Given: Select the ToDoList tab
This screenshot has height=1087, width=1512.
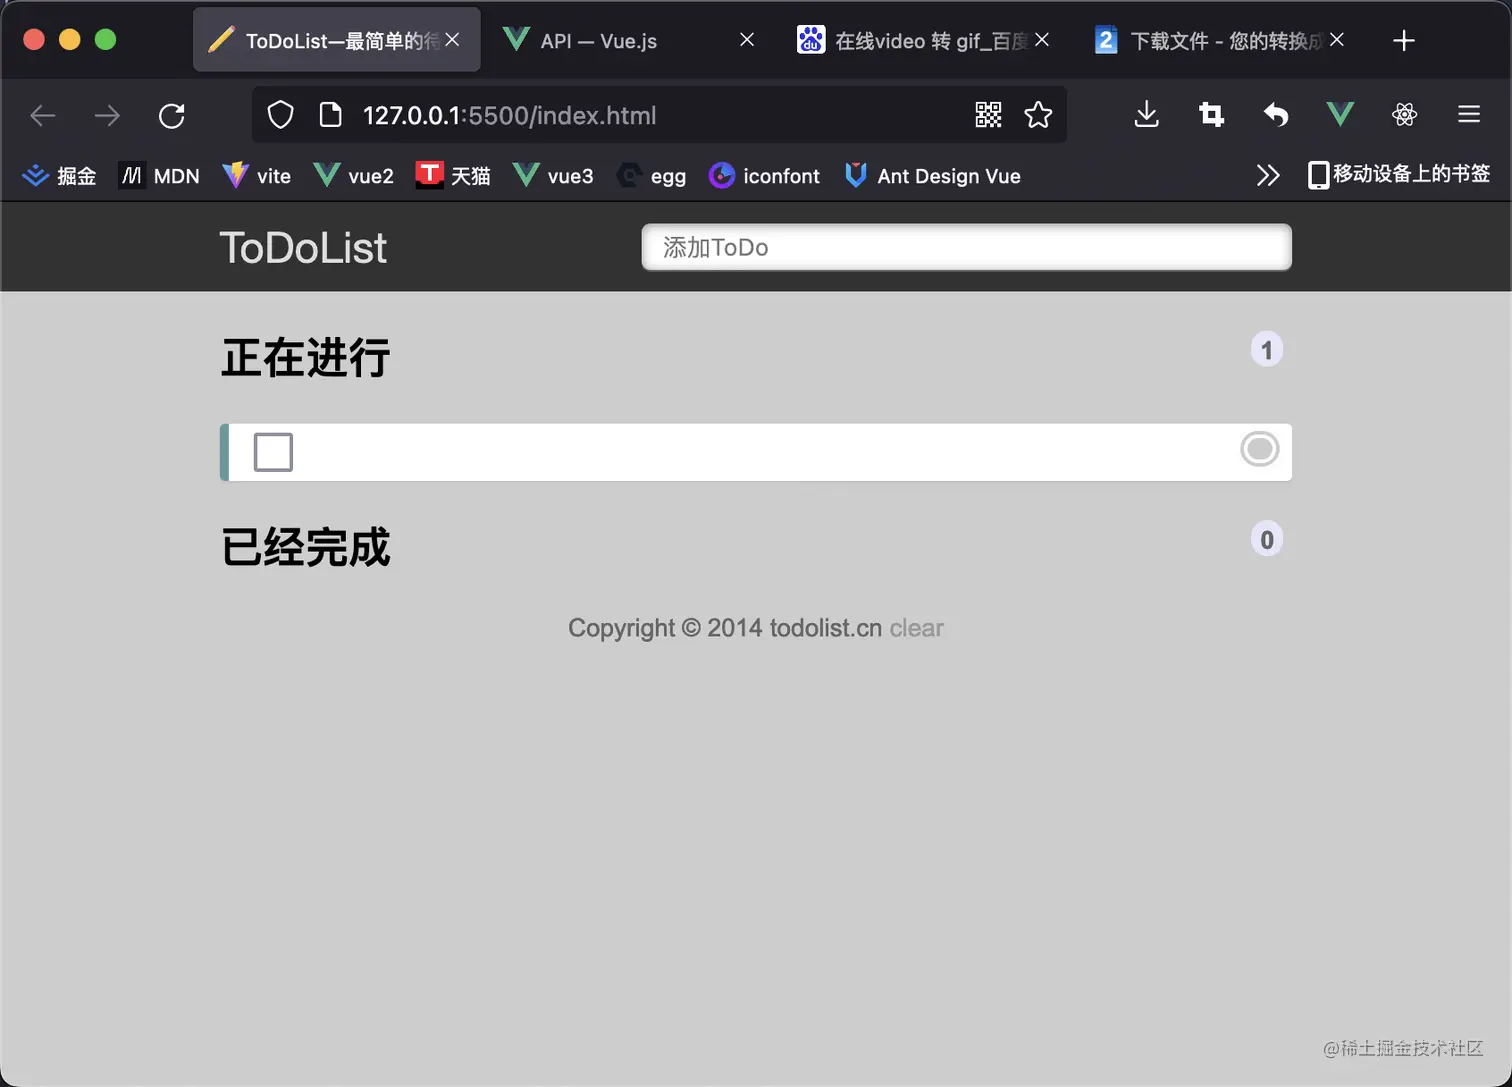Looking at the screenshot, I should point(330,40).
